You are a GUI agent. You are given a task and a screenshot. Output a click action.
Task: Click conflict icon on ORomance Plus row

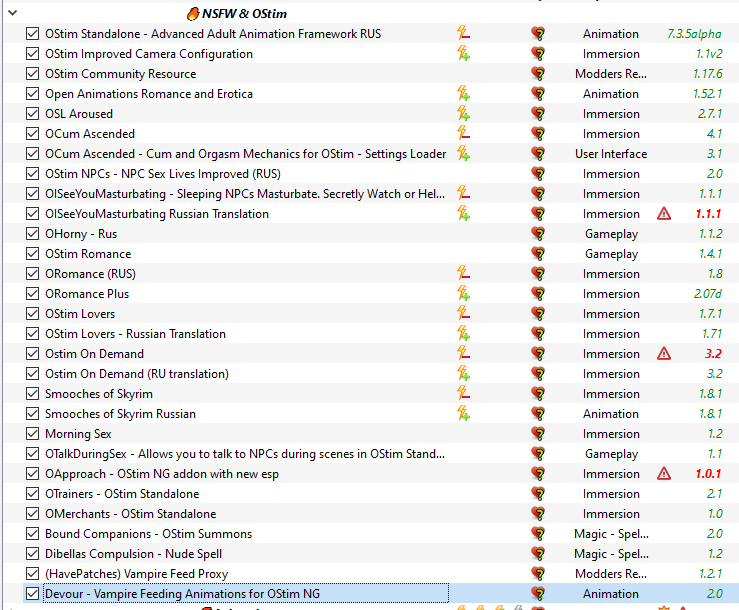pos(463,293)
